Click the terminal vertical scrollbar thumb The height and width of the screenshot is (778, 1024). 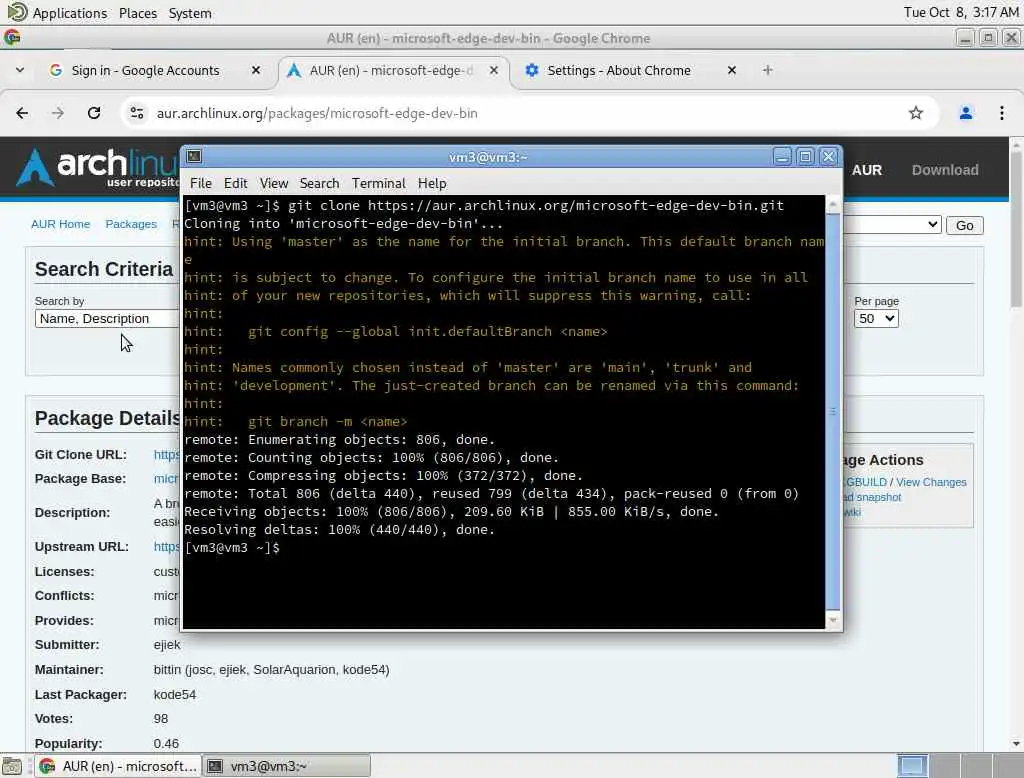click(x=833, y=412)
